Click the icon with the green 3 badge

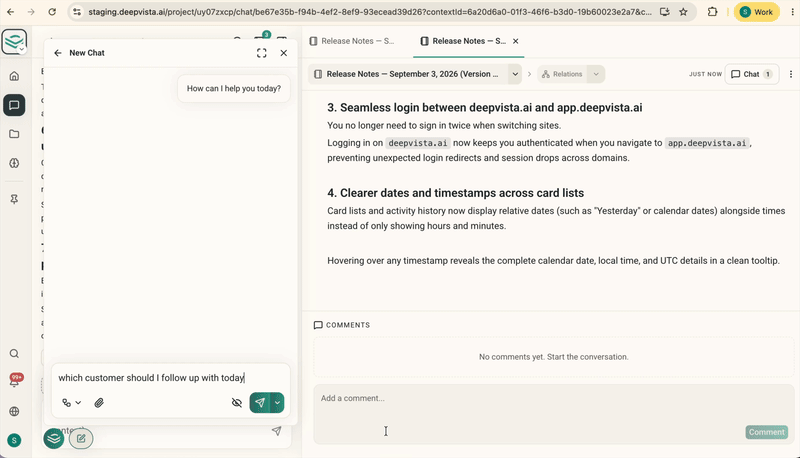[261, 40]
